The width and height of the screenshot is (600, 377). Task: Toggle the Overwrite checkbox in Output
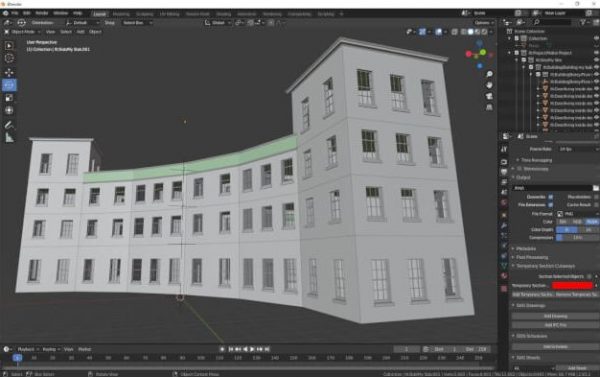550,197
